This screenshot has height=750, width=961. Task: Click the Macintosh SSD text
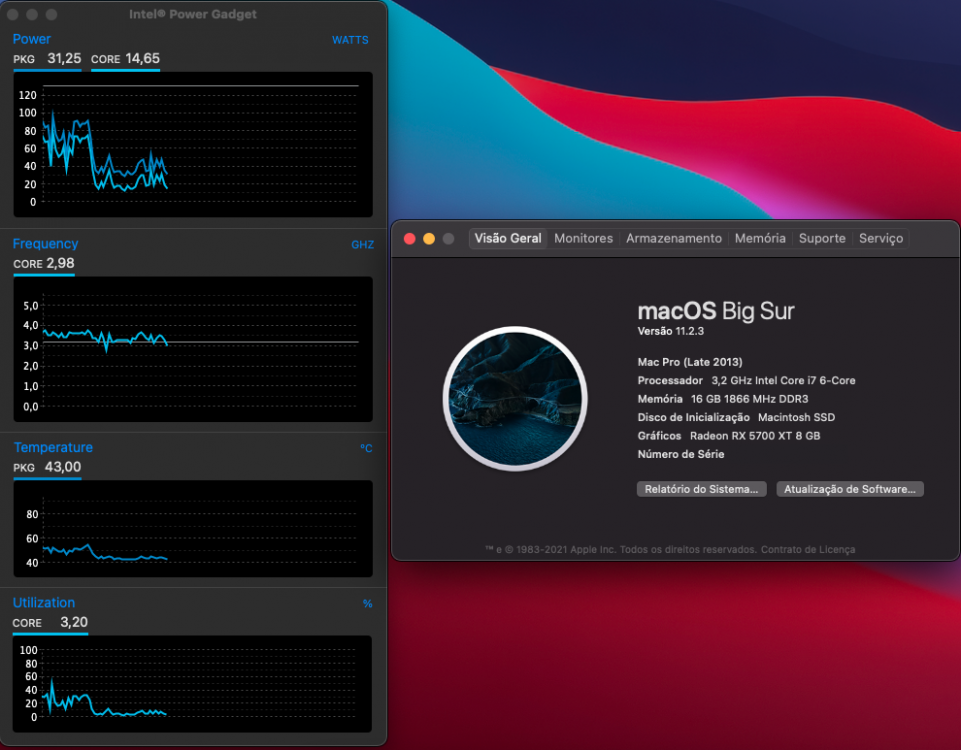tap(796, 417)
